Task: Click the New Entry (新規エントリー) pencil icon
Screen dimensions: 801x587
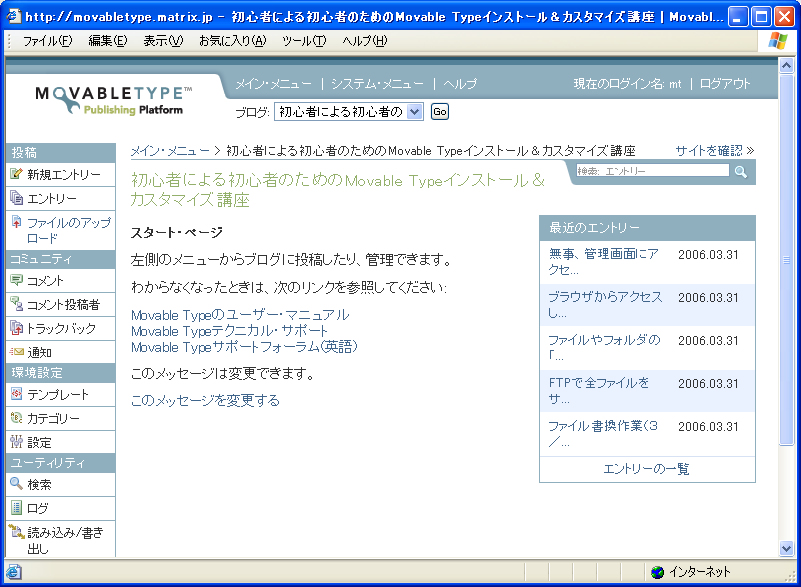Action: [16, 174]
